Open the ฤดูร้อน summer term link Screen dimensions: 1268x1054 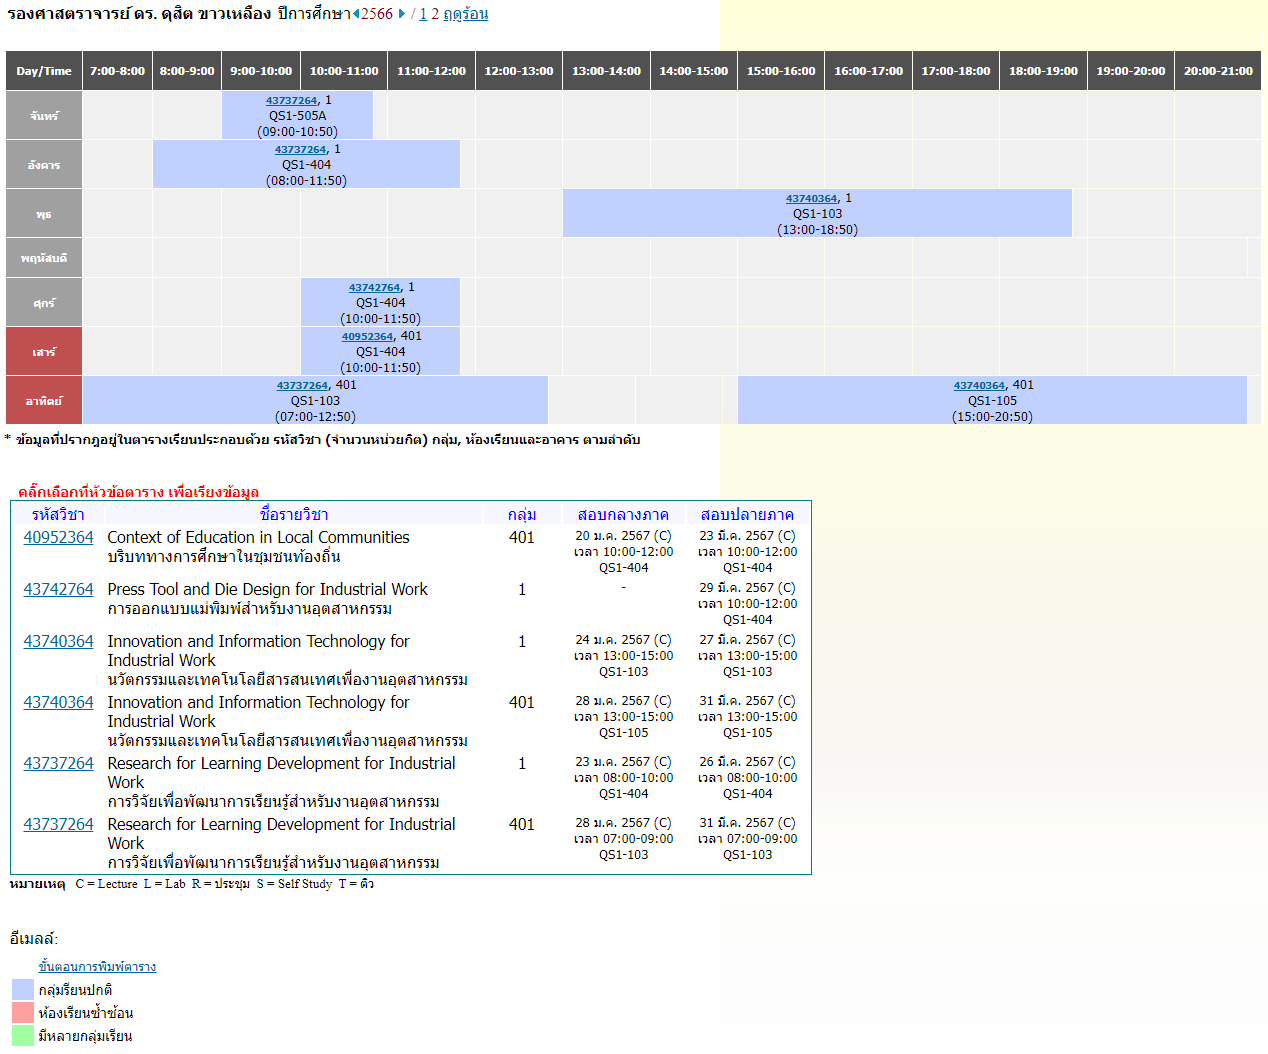coord(465,14)
